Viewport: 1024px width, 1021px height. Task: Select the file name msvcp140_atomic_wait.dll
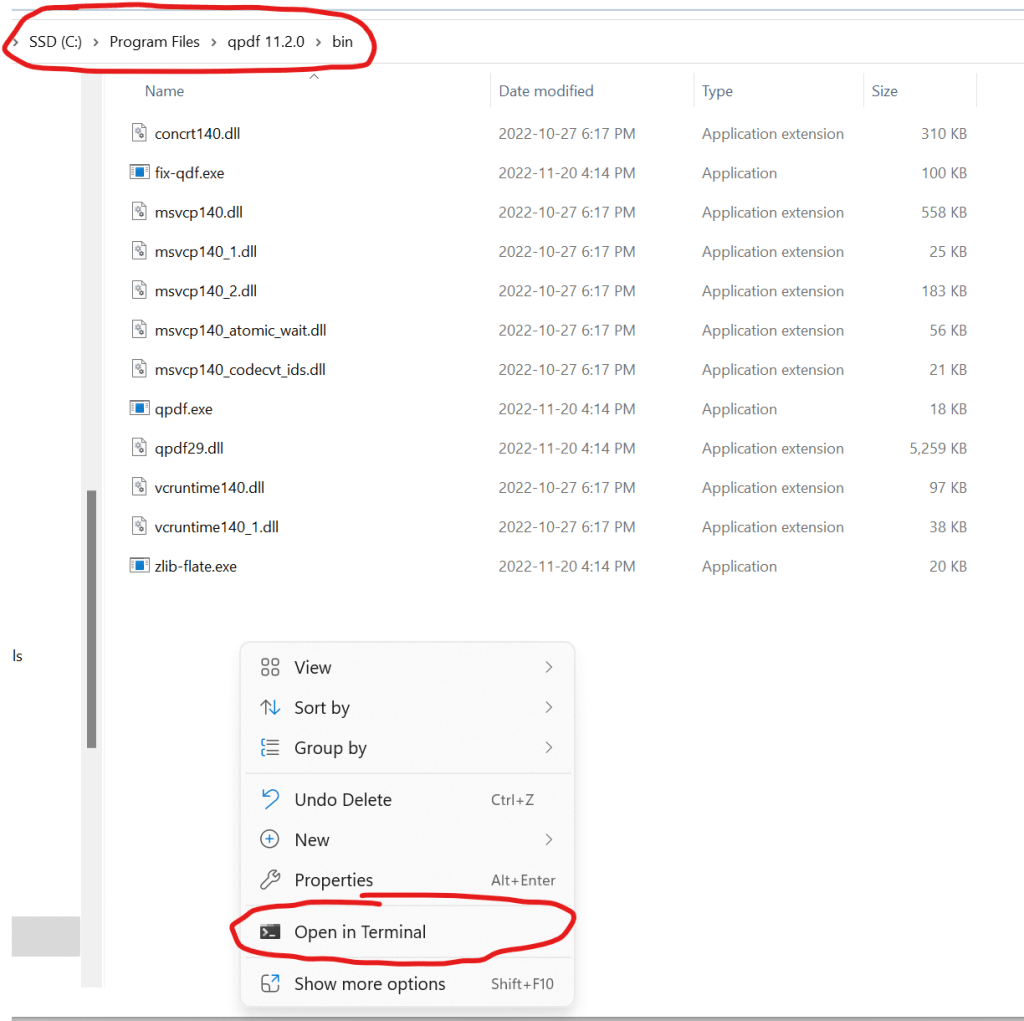tap(240, 331)
